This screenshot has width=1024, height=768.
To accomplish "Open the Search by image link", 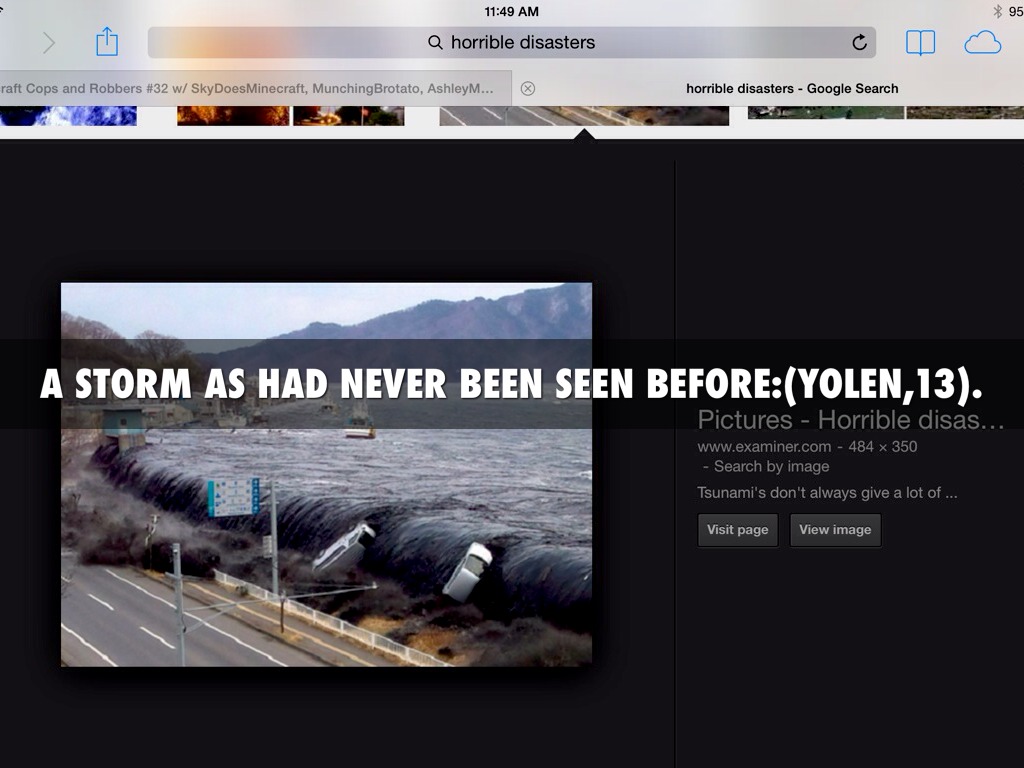I will (771, 466).
